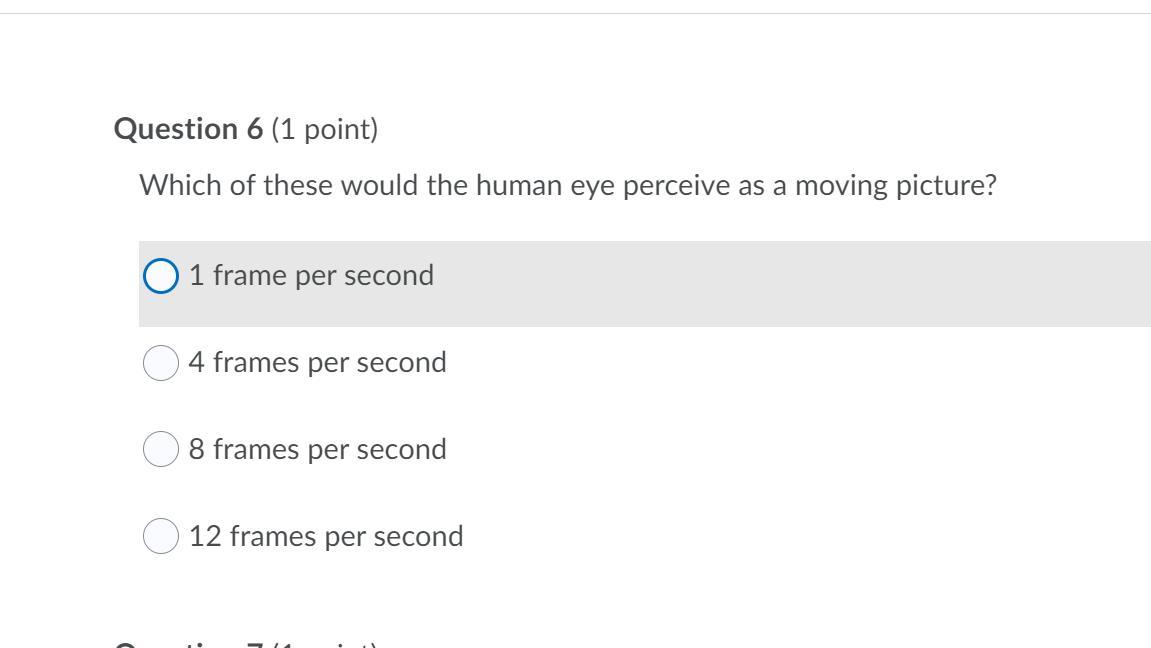The image size is (1151, 648).
Task: Select the "1 frame per second" radio button
Action: pyautogui.click(x=161, y=276)
